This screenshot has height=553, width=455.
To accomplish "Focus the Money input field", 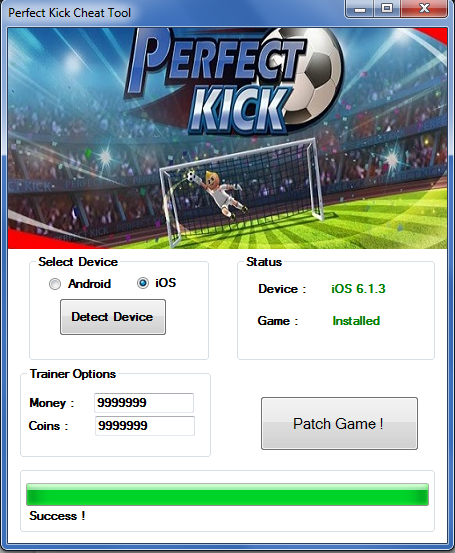I will (x=144, y=403).
